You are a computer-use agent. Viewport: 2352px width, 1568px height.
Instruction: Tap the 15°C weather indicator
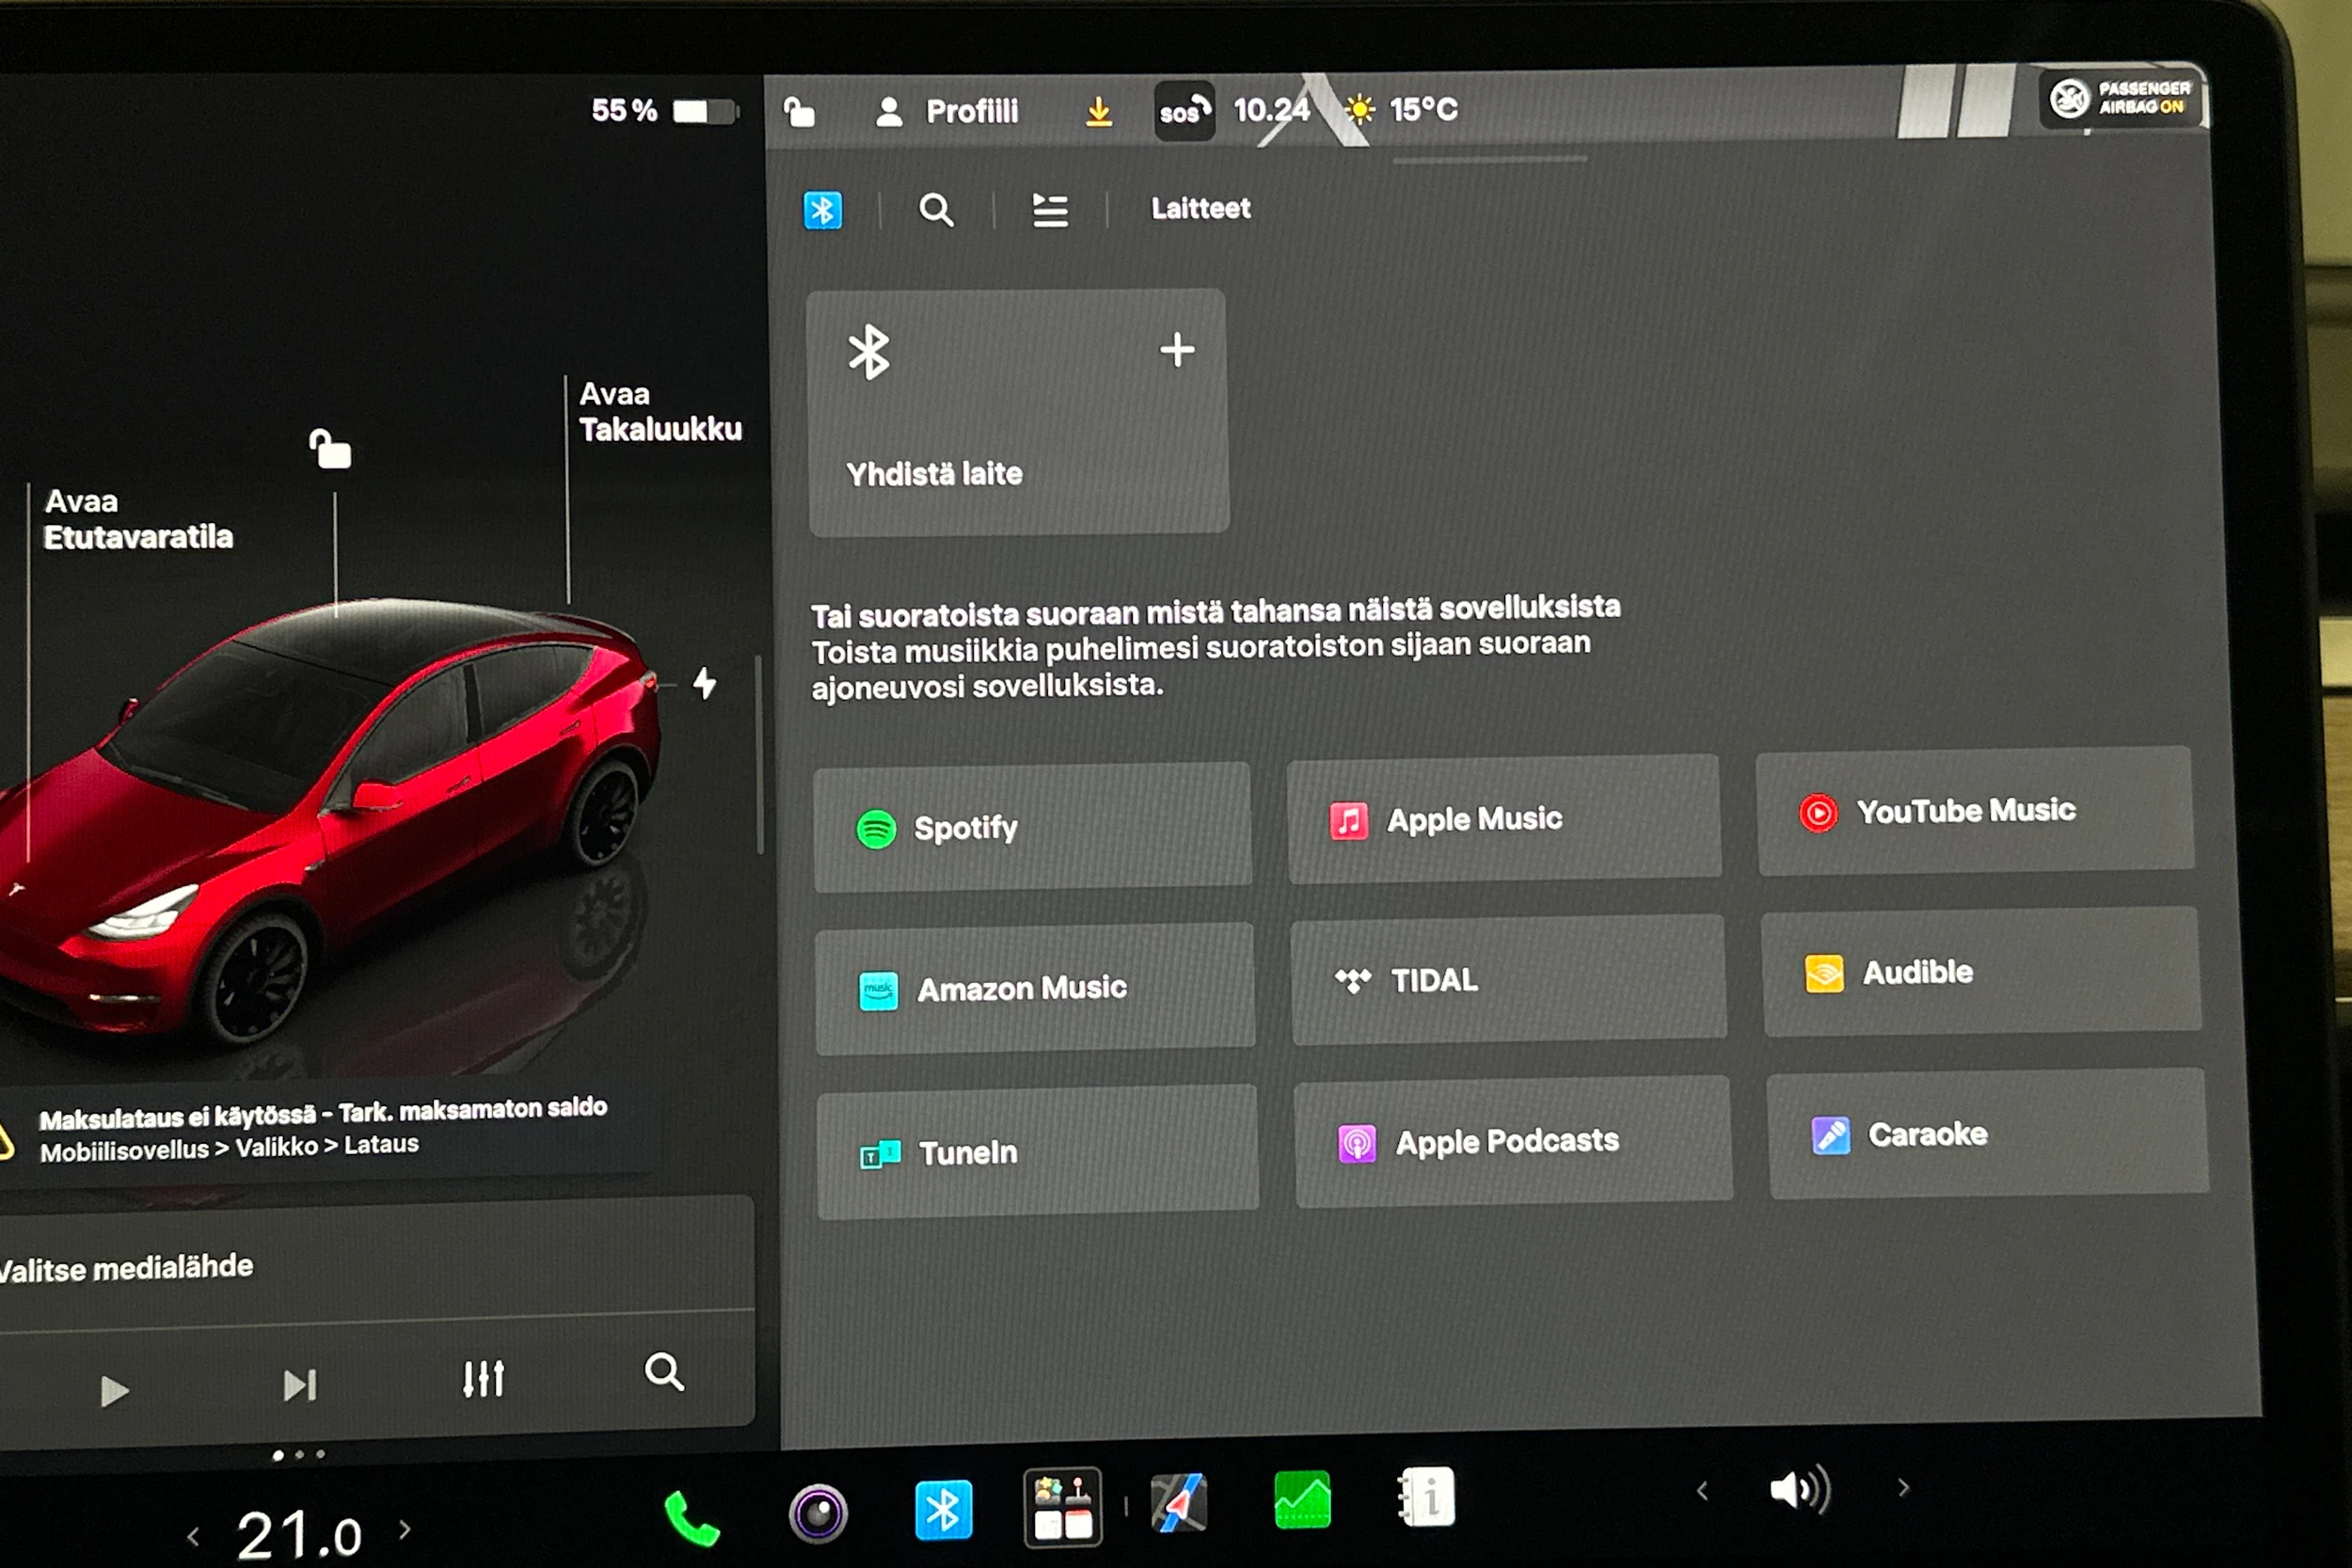pyautogui.click(x=1402, y=109)
